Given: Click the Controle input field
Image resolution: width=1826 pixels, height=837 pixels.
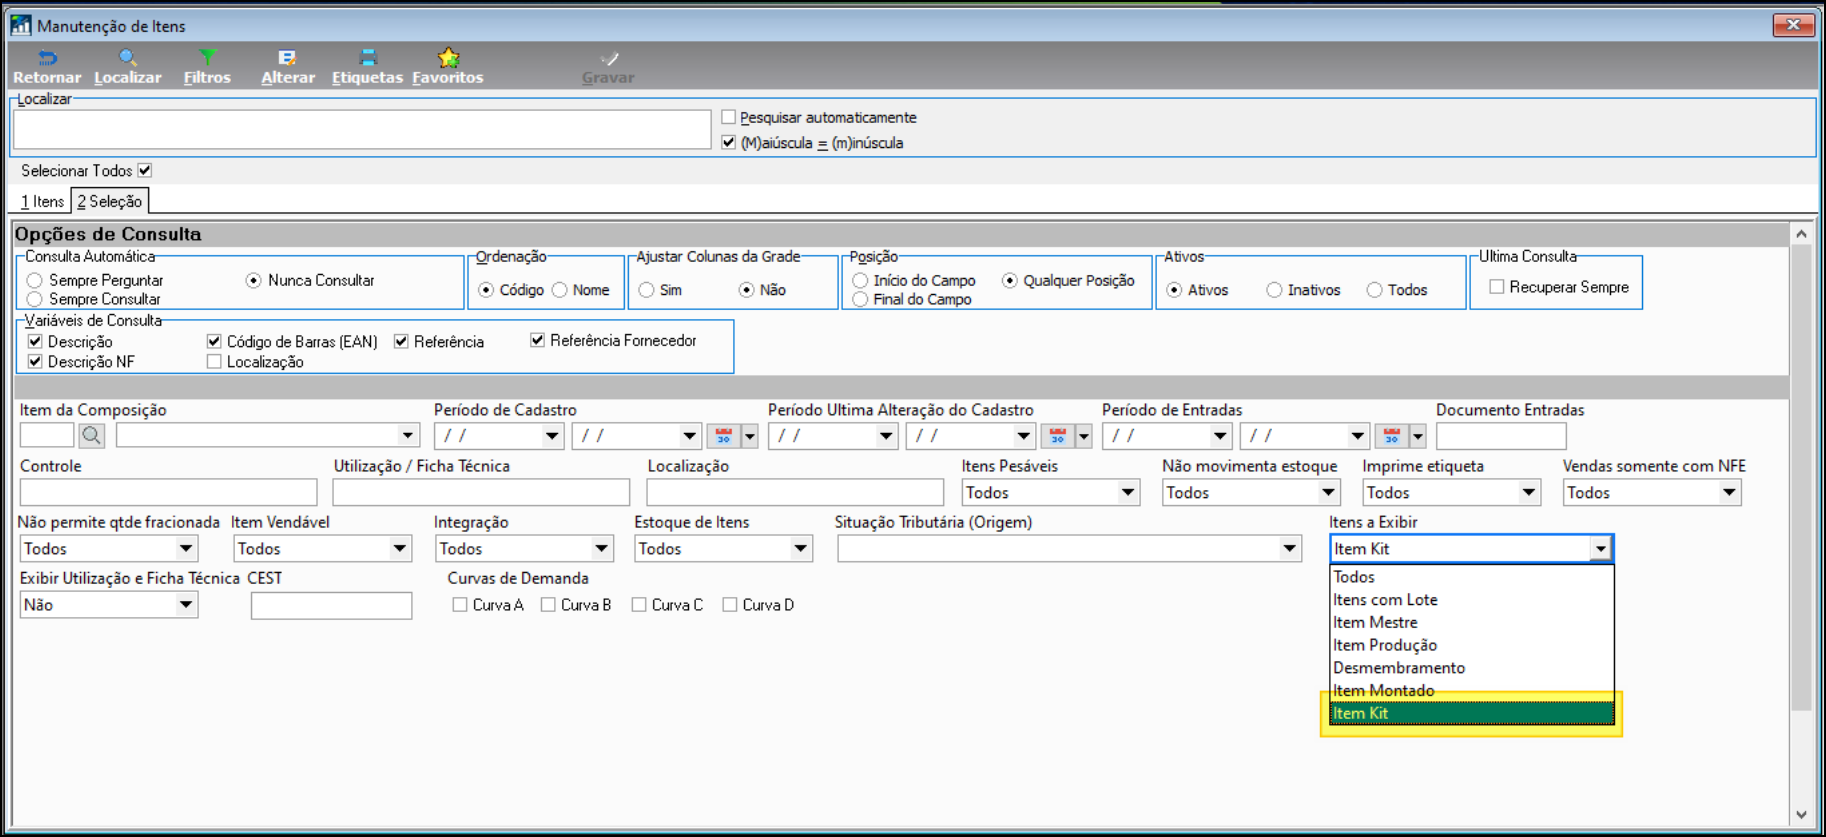Looking at the screenshot, I should pyautogui.click(x=168, y=492).
